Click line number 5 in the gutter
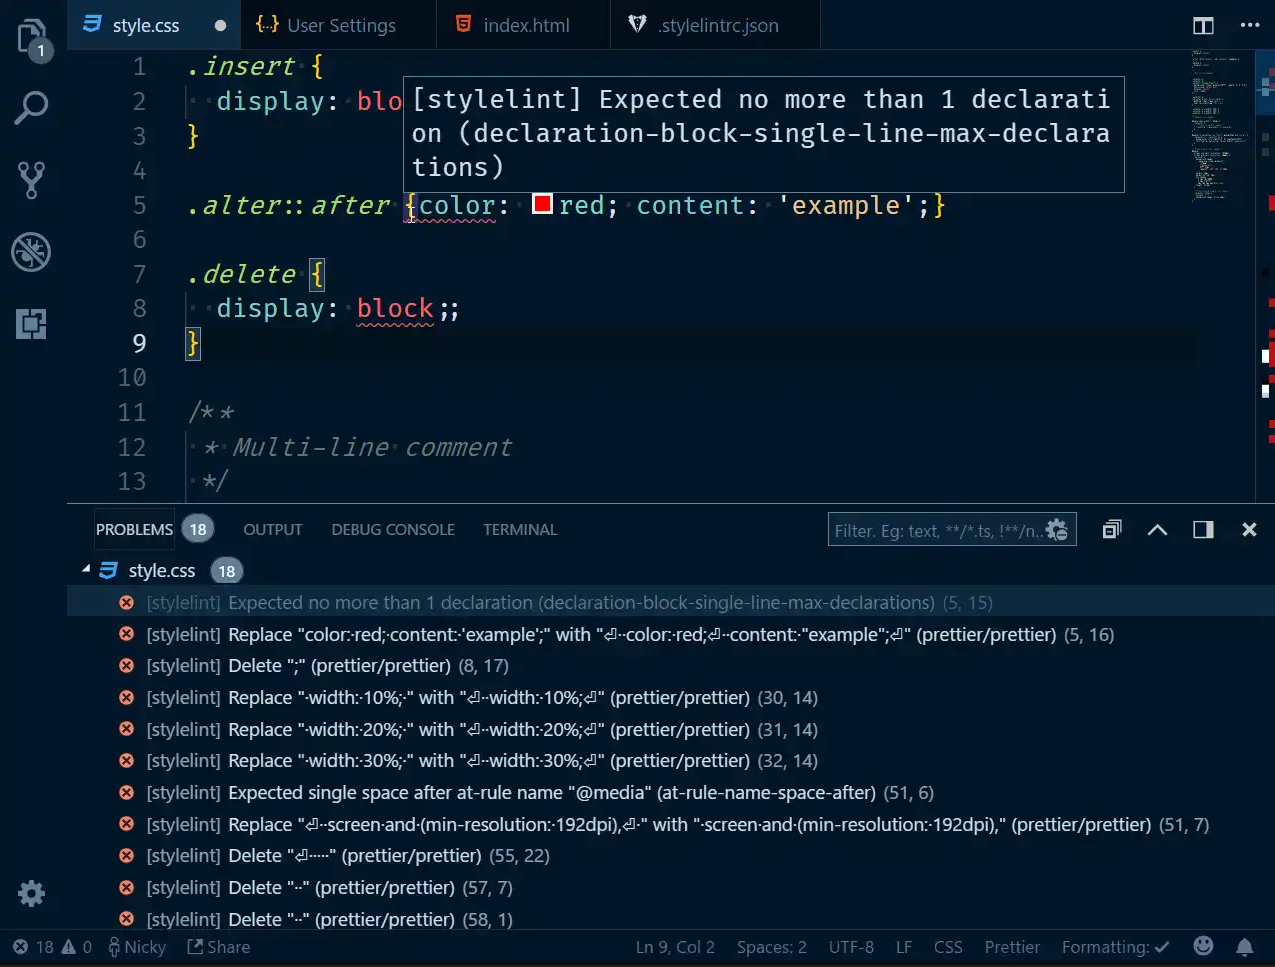This screenshot has width=1275, height=967. click(x=139, y=205)
